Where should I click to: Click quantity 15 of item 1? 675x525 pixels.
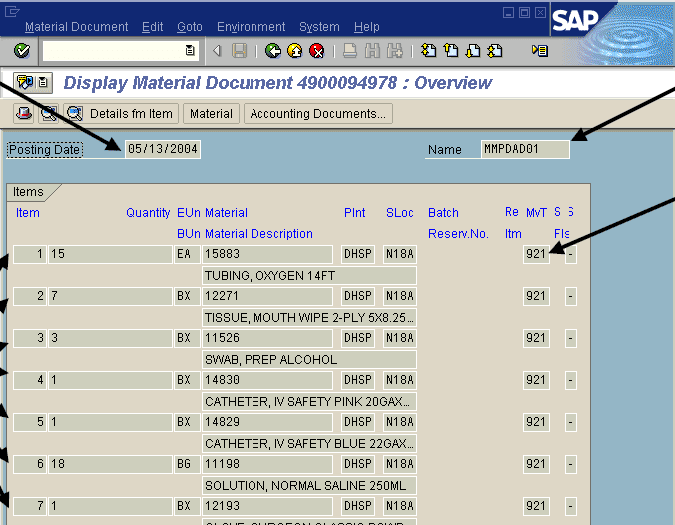click(110, 254)
